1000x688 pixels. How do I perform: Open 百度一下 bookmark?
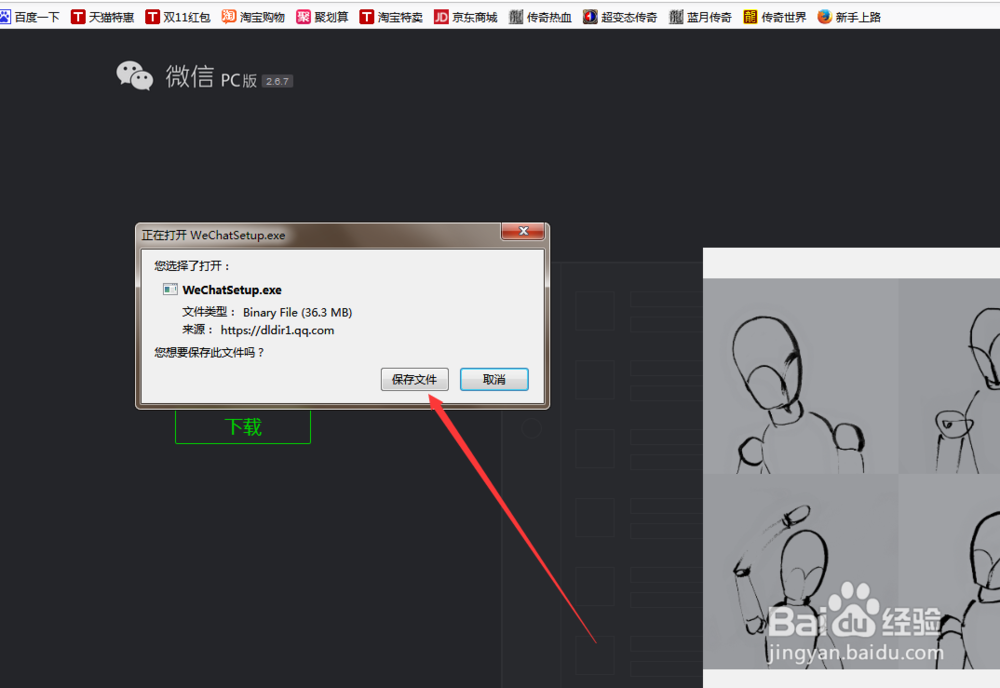coord(30,17)
